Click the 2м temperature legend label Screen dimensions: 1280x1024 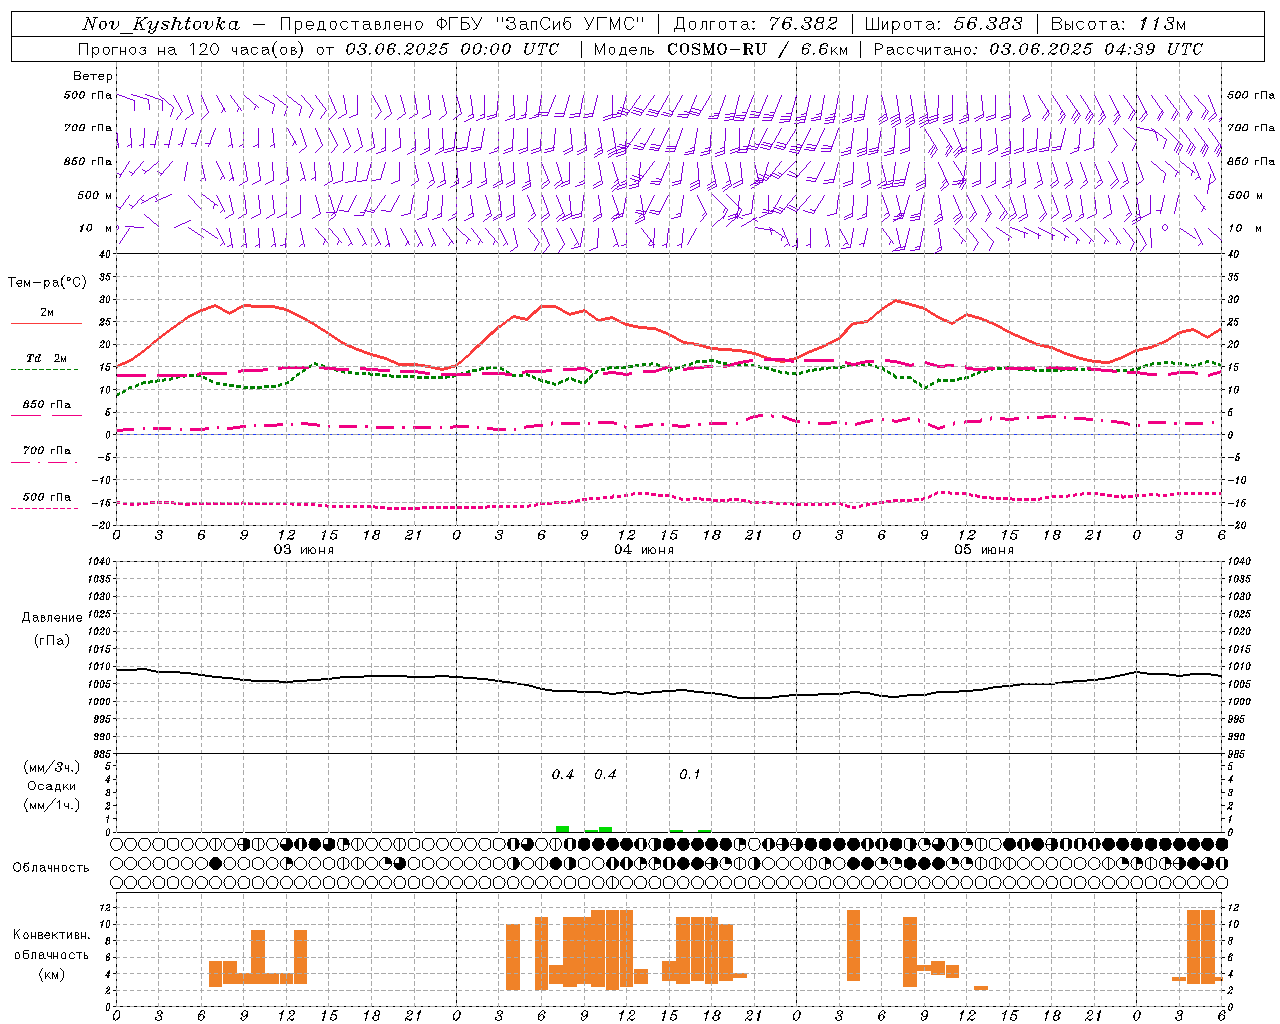(47, 312)
